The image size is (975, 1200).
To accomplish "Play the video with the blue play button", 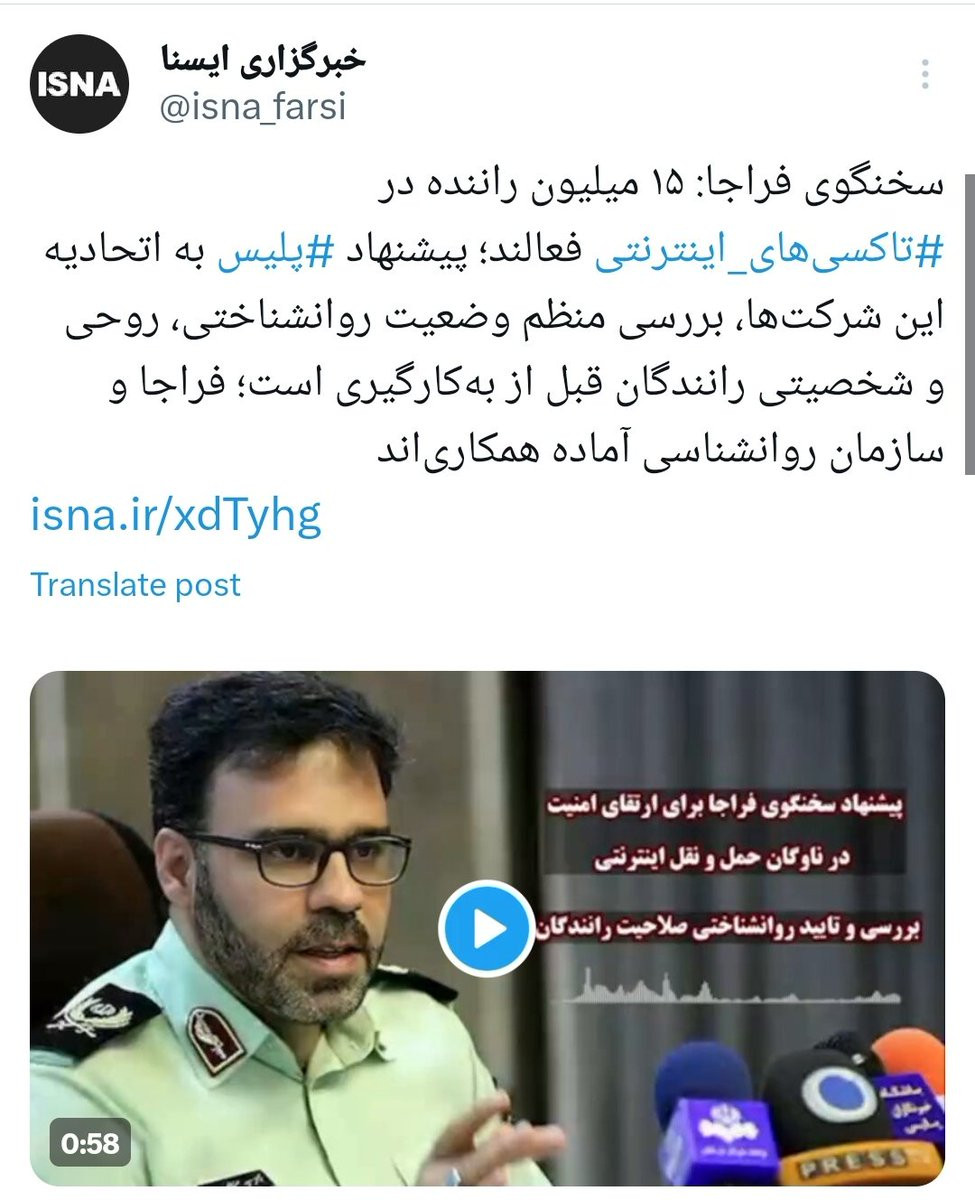I will coord(488,929).
